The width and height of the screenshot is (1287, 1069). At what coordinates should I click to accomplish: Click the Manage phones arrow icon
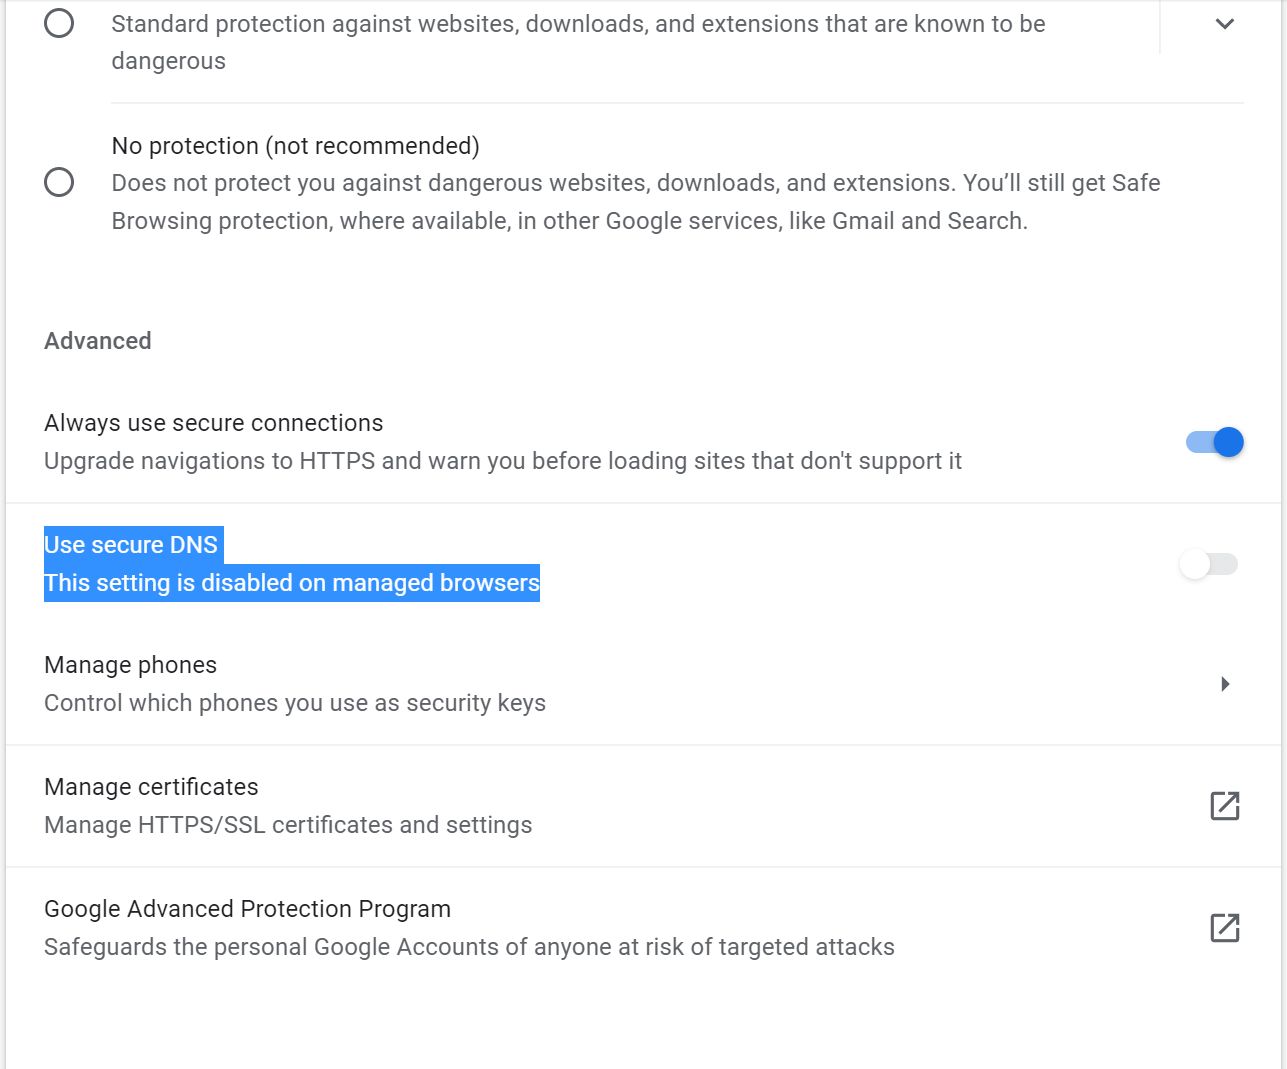tap(1225, 684)
